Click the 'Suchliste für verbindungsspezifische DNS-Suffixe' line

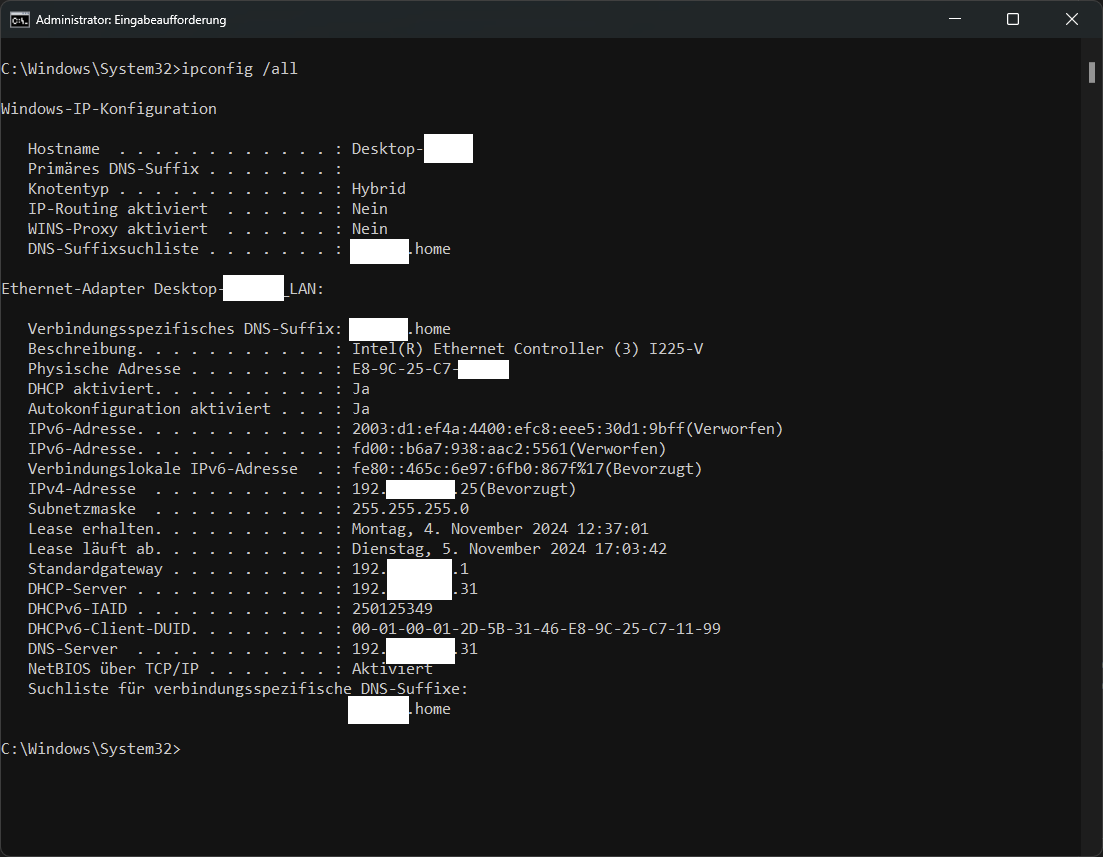tap(248, 689)
